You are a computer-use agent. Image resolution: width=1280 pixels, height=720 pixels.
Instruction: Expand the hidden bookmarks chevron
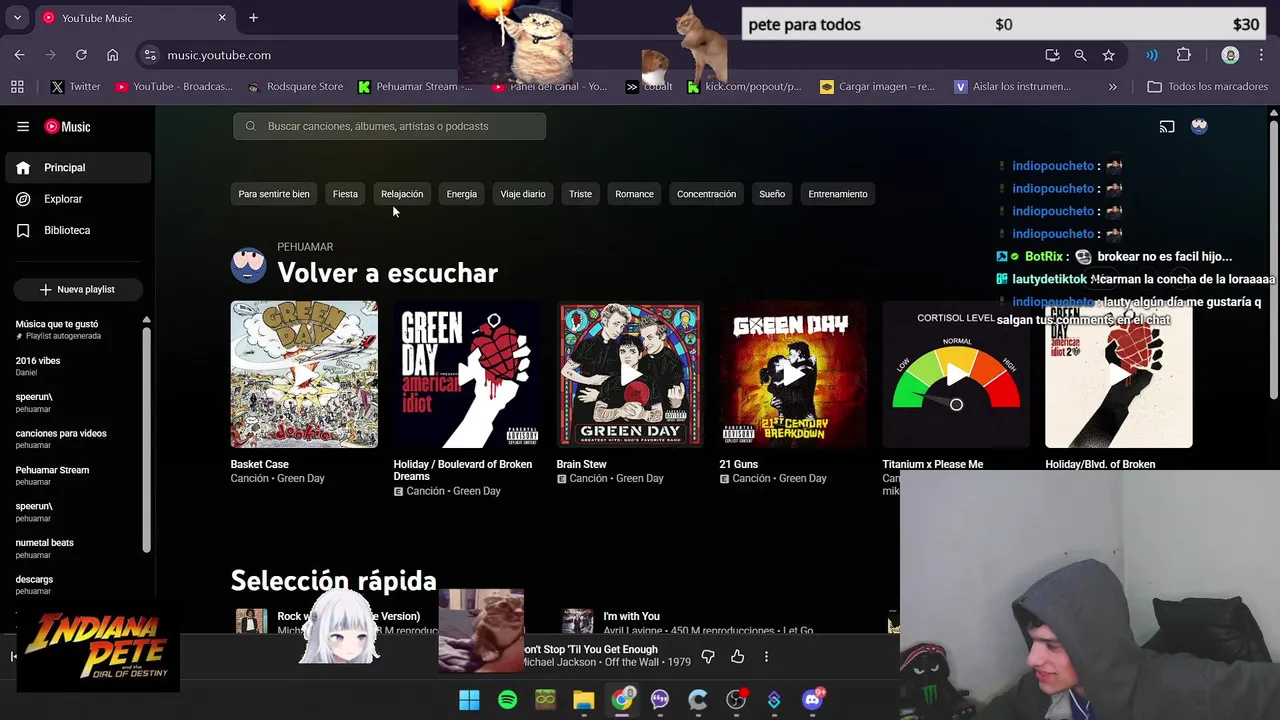pyautogui.click(x=1112, y=87)
